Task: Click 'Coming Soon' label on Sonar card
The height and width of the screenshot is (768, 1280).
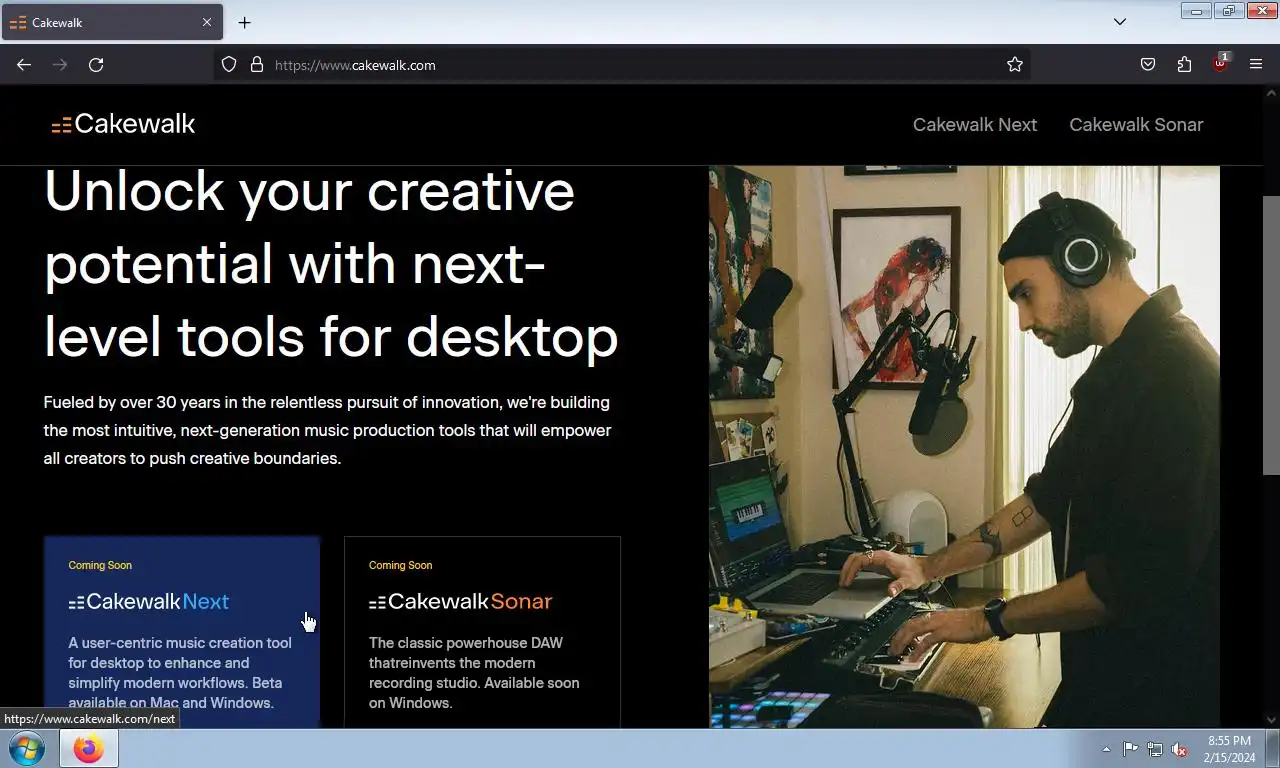Action: tap(400, 565)
